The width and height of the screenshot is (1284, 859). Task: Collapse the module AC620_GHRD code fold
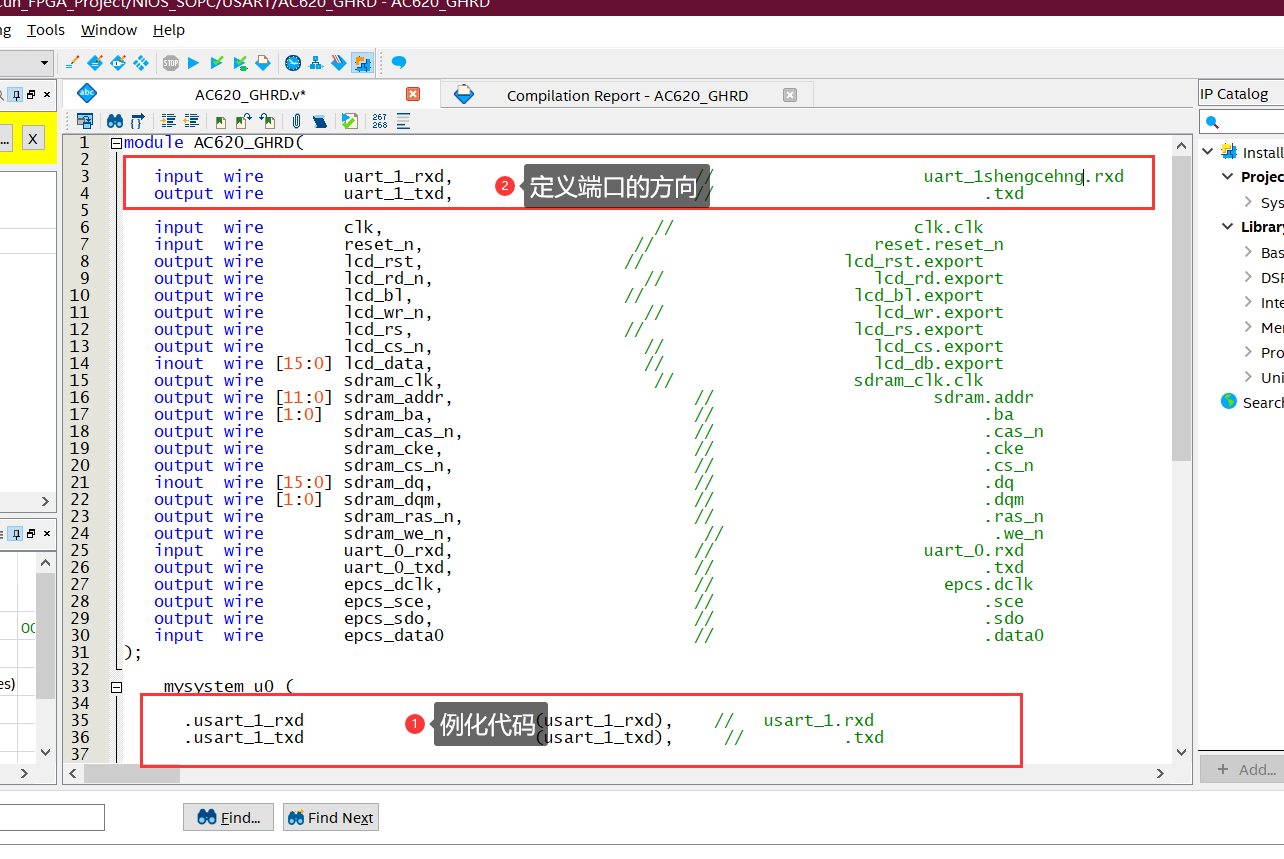click(x=116, y=143)
